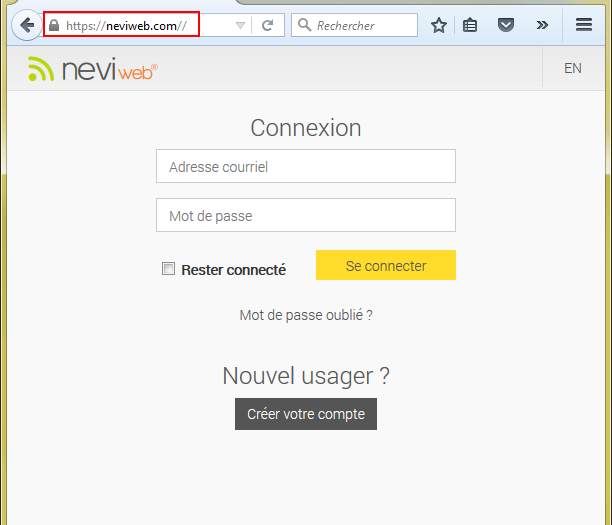Select the neviweb.com address bar
The width and height of the screenshot is (612, 525).
click(x=140, y=26)
